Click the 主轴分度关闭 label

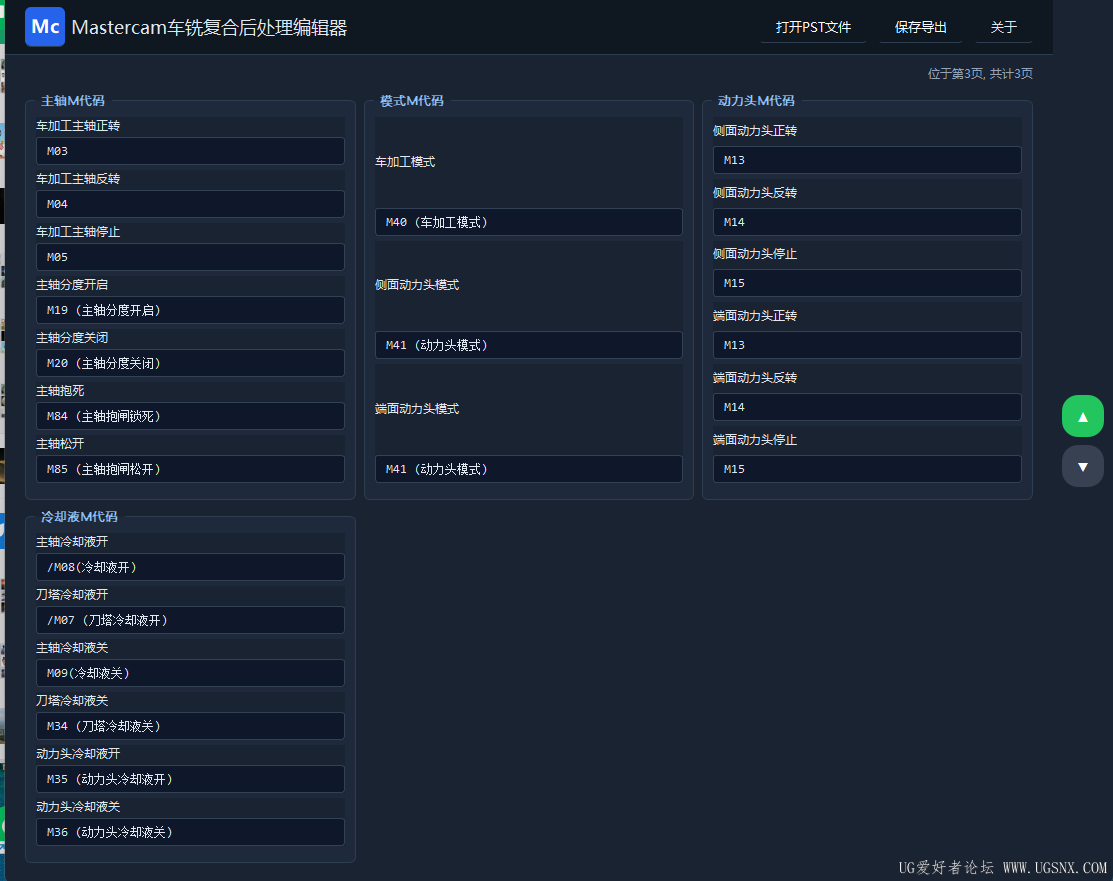(72, 338)
